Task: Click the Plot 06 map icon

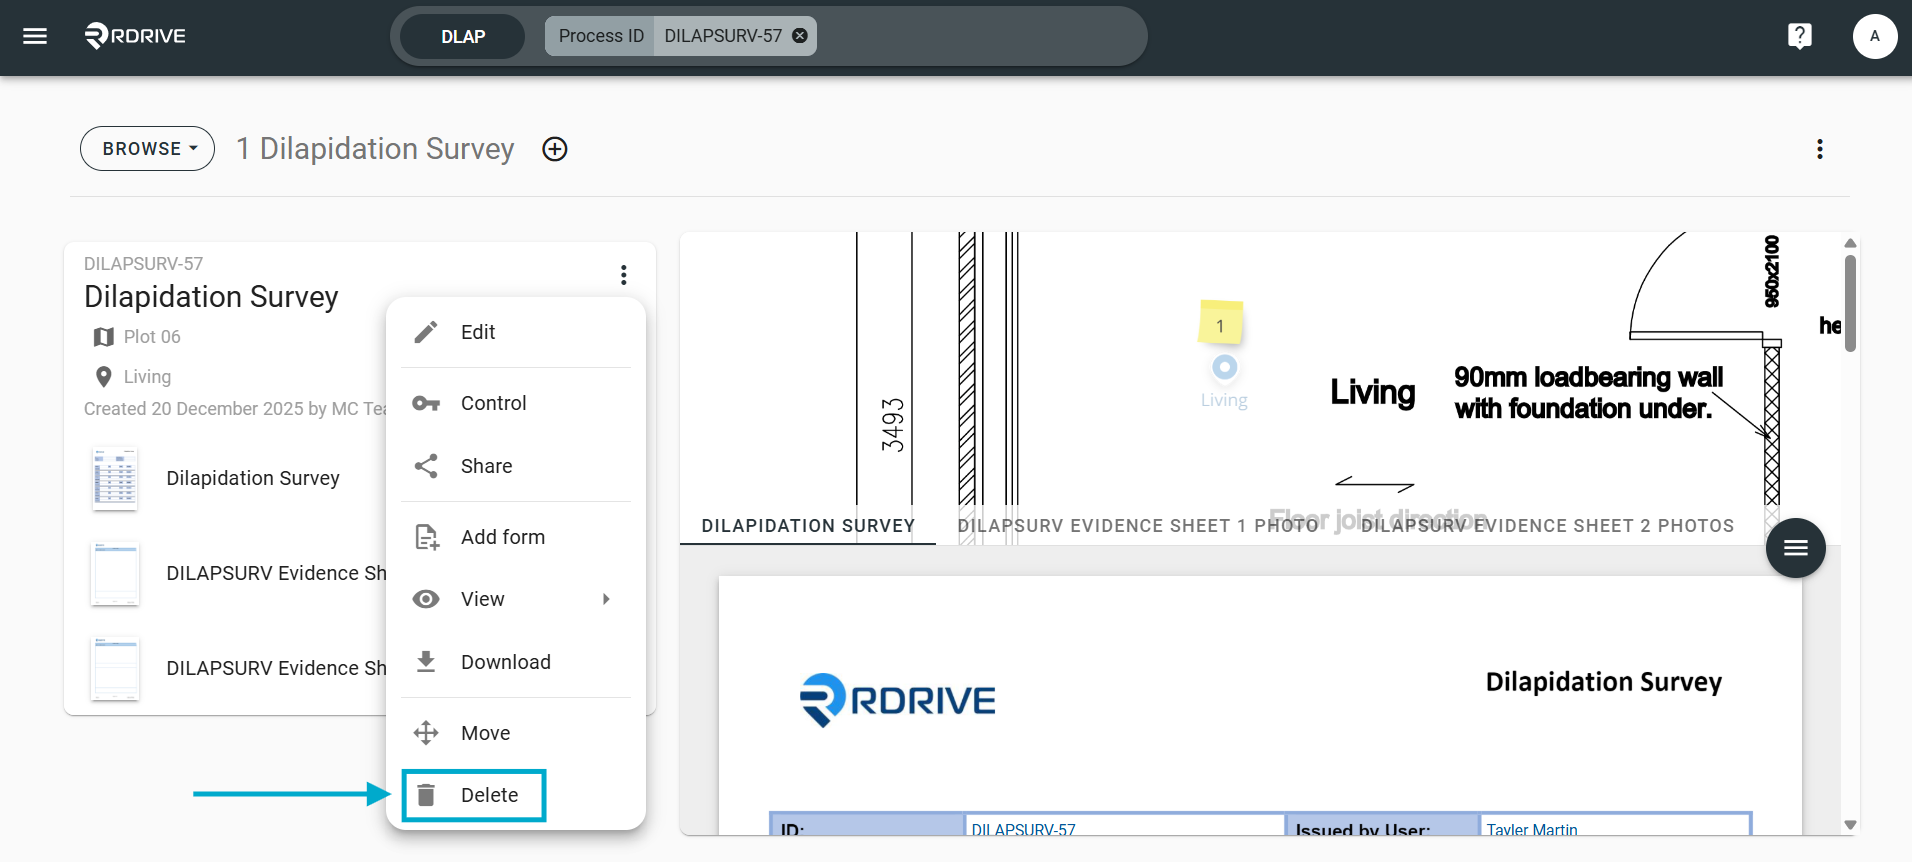Action: point(103,337)
